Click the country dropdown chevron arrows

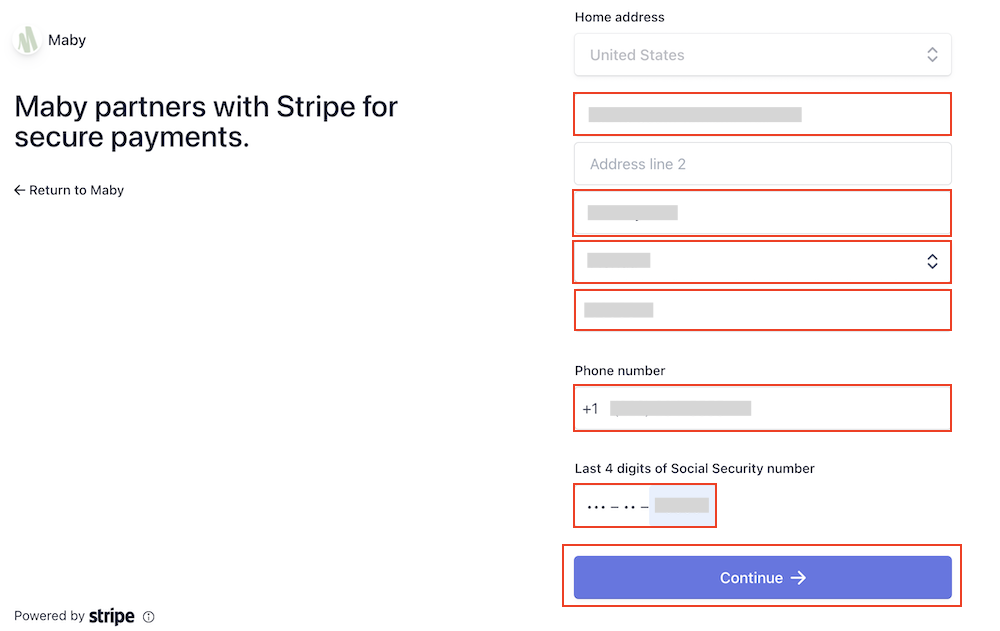click(x=932, y=55)
